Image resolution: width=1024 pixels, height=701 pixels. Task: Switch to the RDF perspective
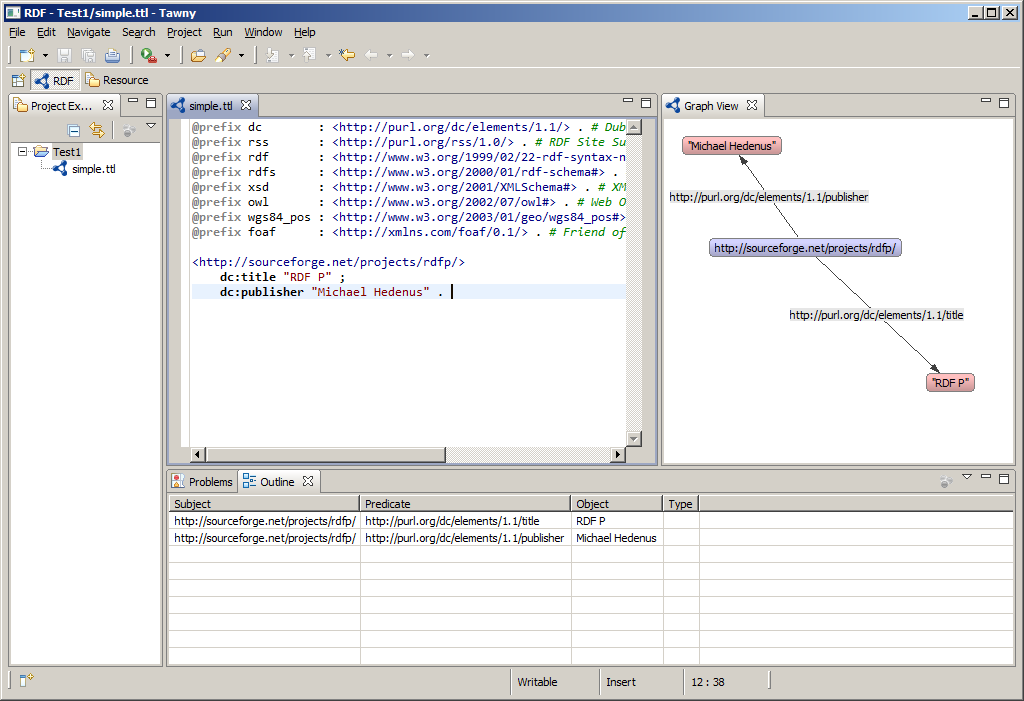[x=55, y=81]
